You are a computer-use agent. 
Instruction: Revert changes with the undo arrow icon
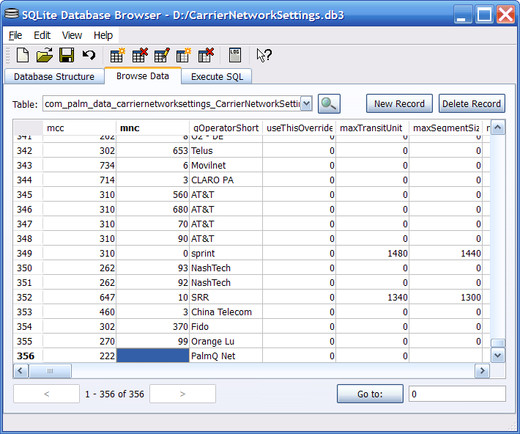tap(89, 55)
